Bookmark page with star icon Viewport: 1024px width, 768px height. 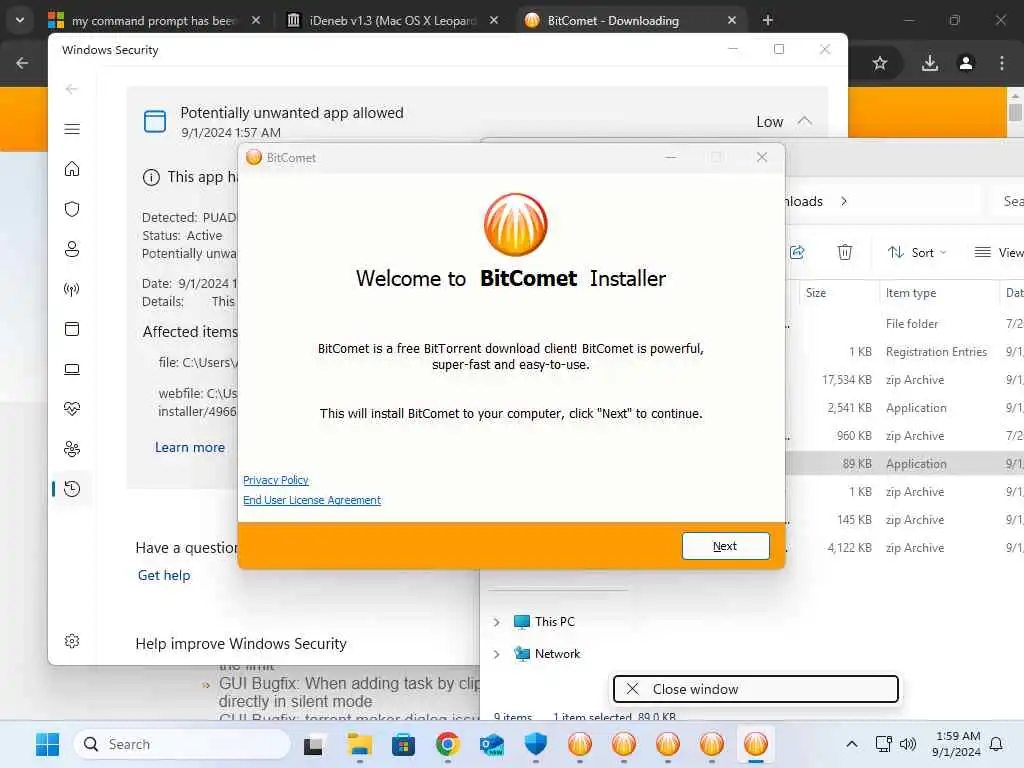(x=880, y=63)
